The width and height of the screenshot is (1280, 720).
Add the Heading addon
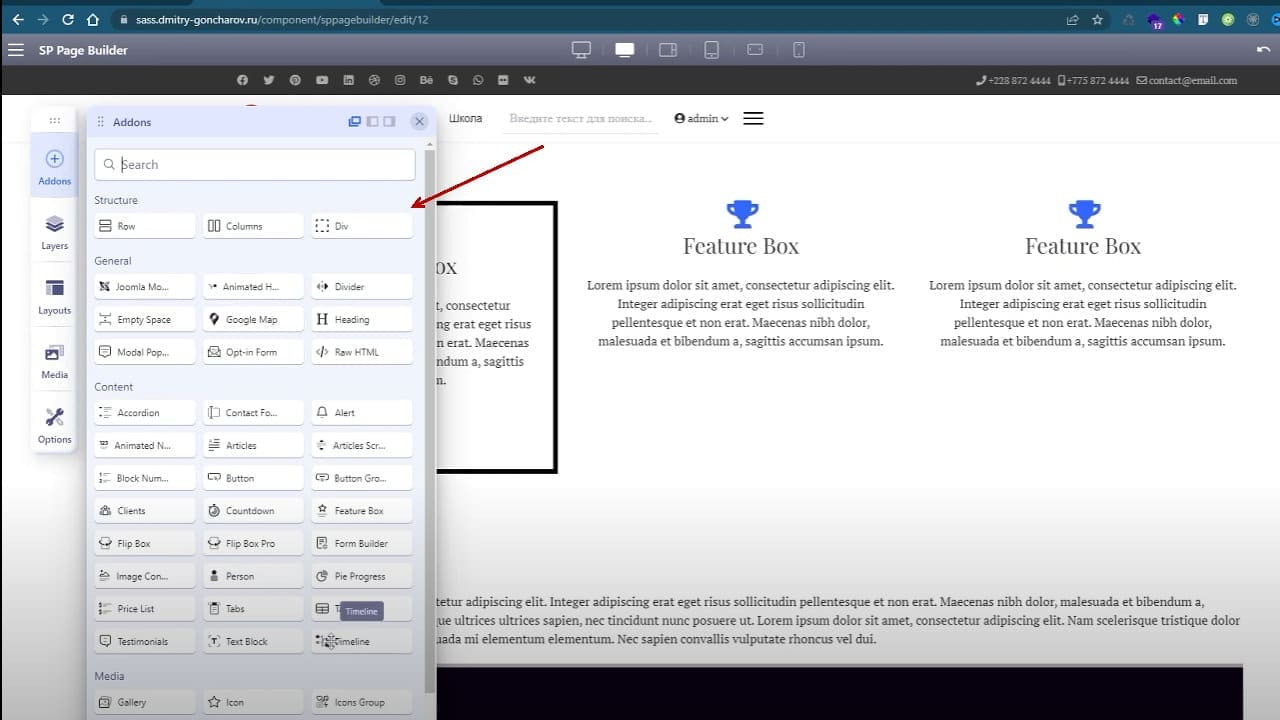[x=362, y=319]
